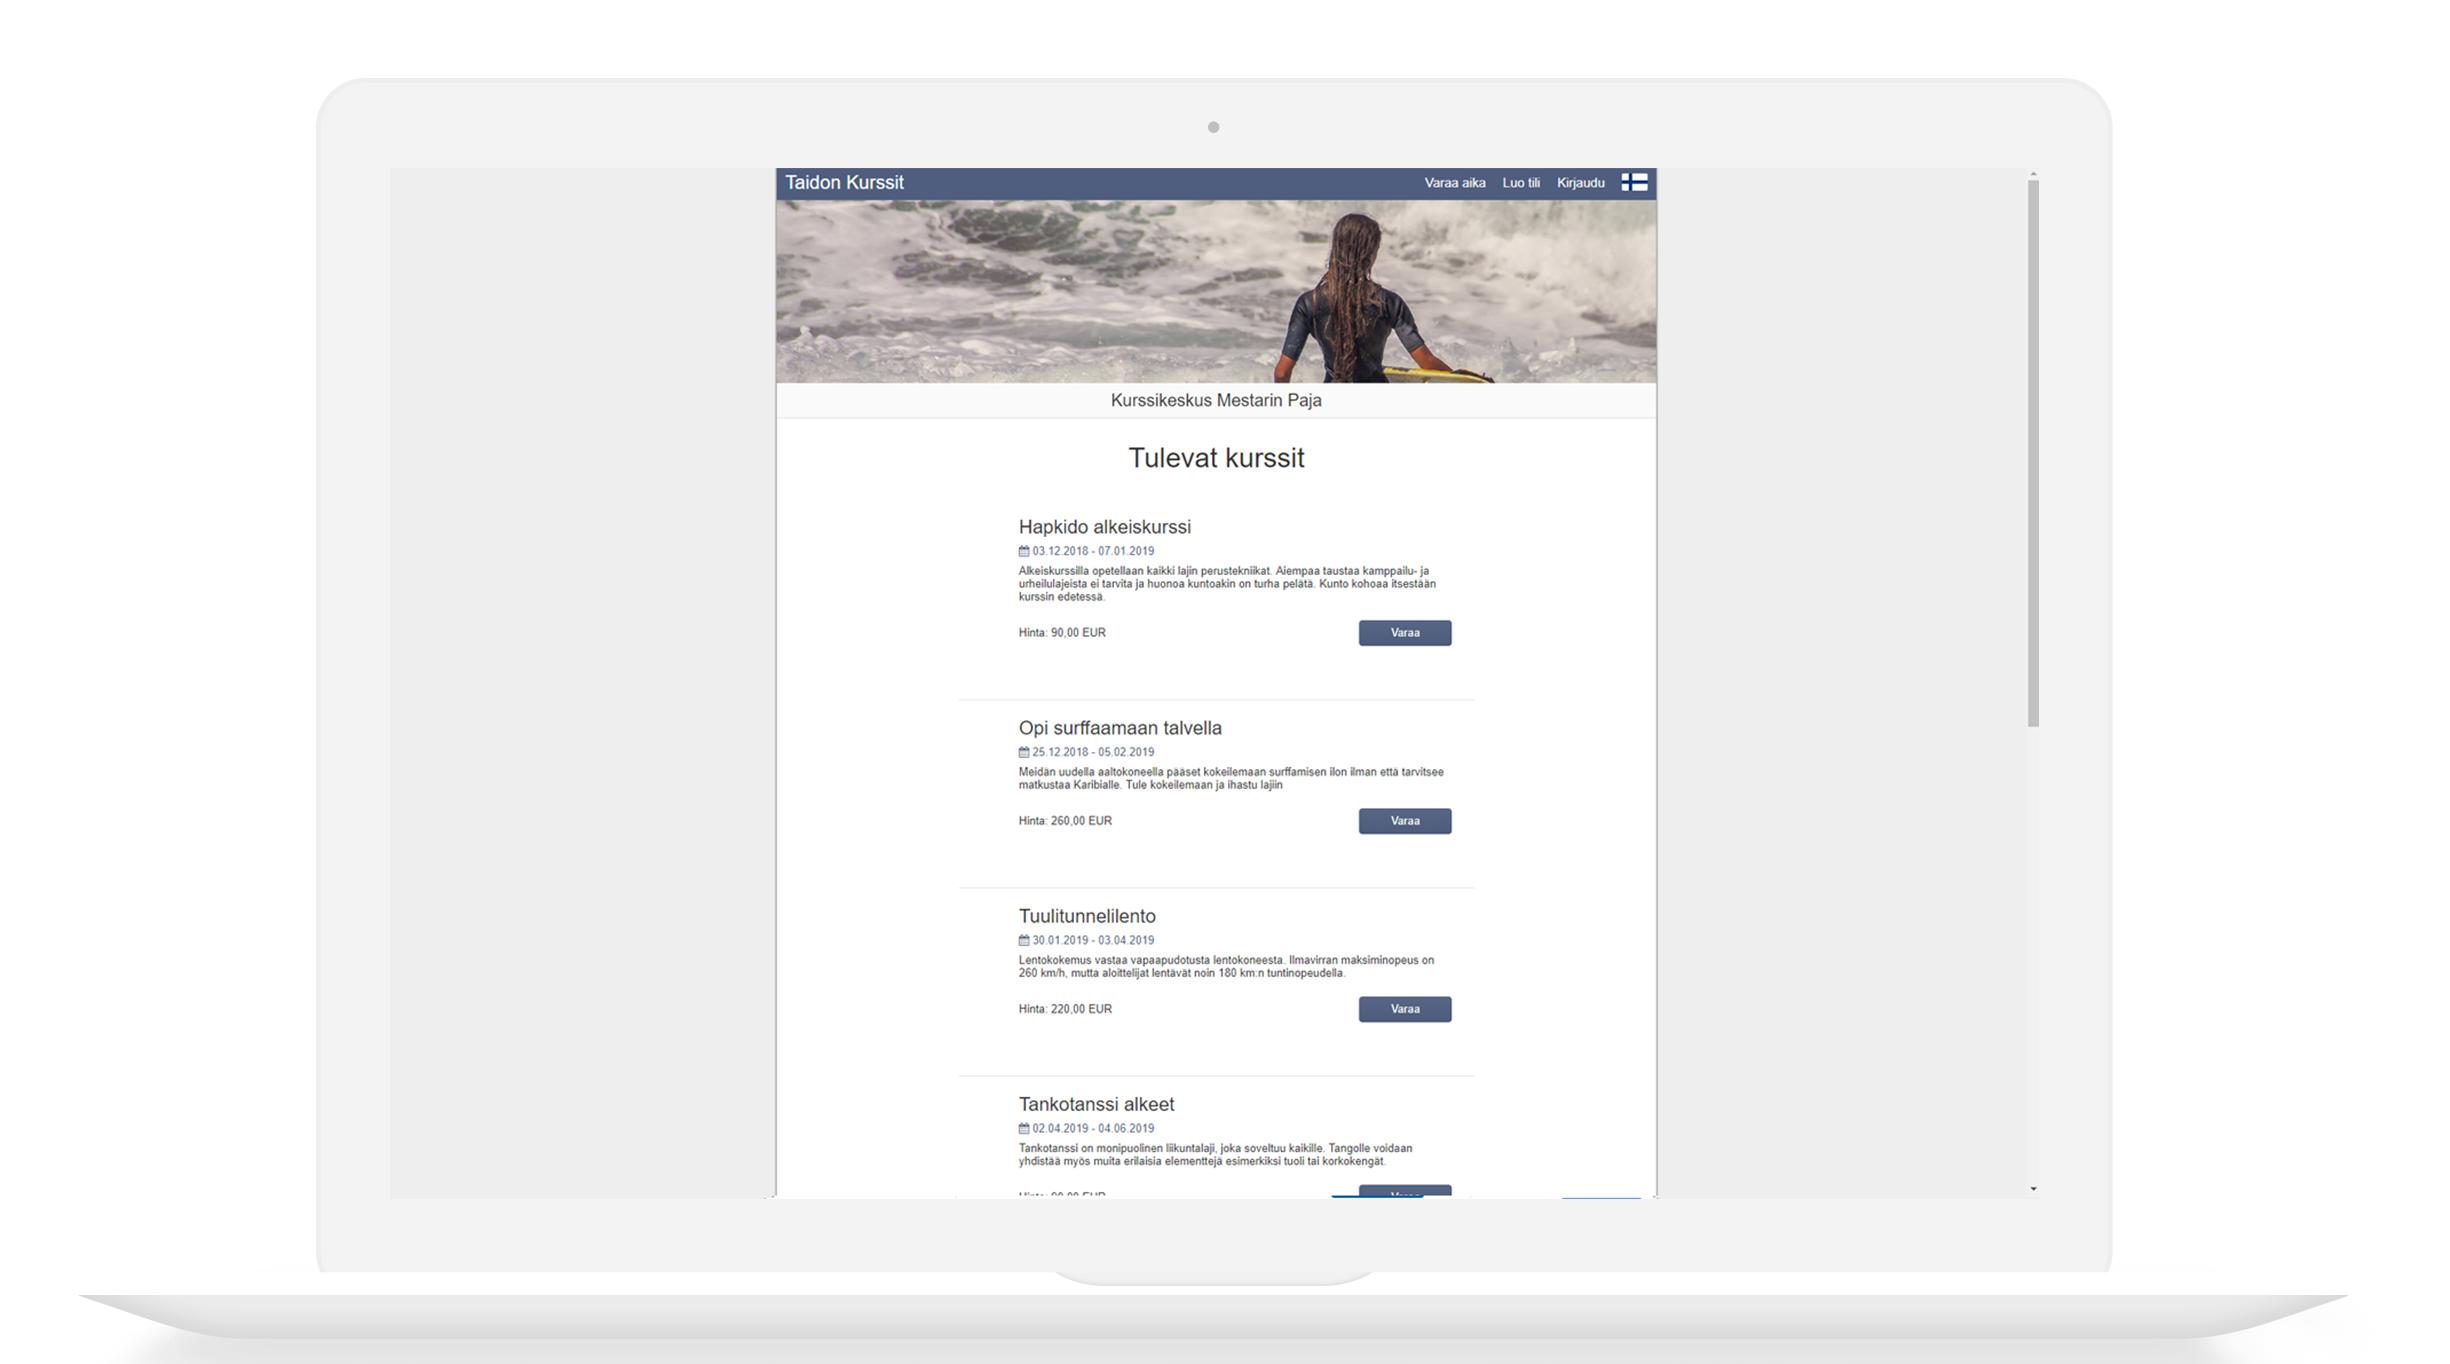The image size is (2450, 1364).
Task: Click the date range 30.01.2019 - 03.04.2019
Action: (1093, 940)
